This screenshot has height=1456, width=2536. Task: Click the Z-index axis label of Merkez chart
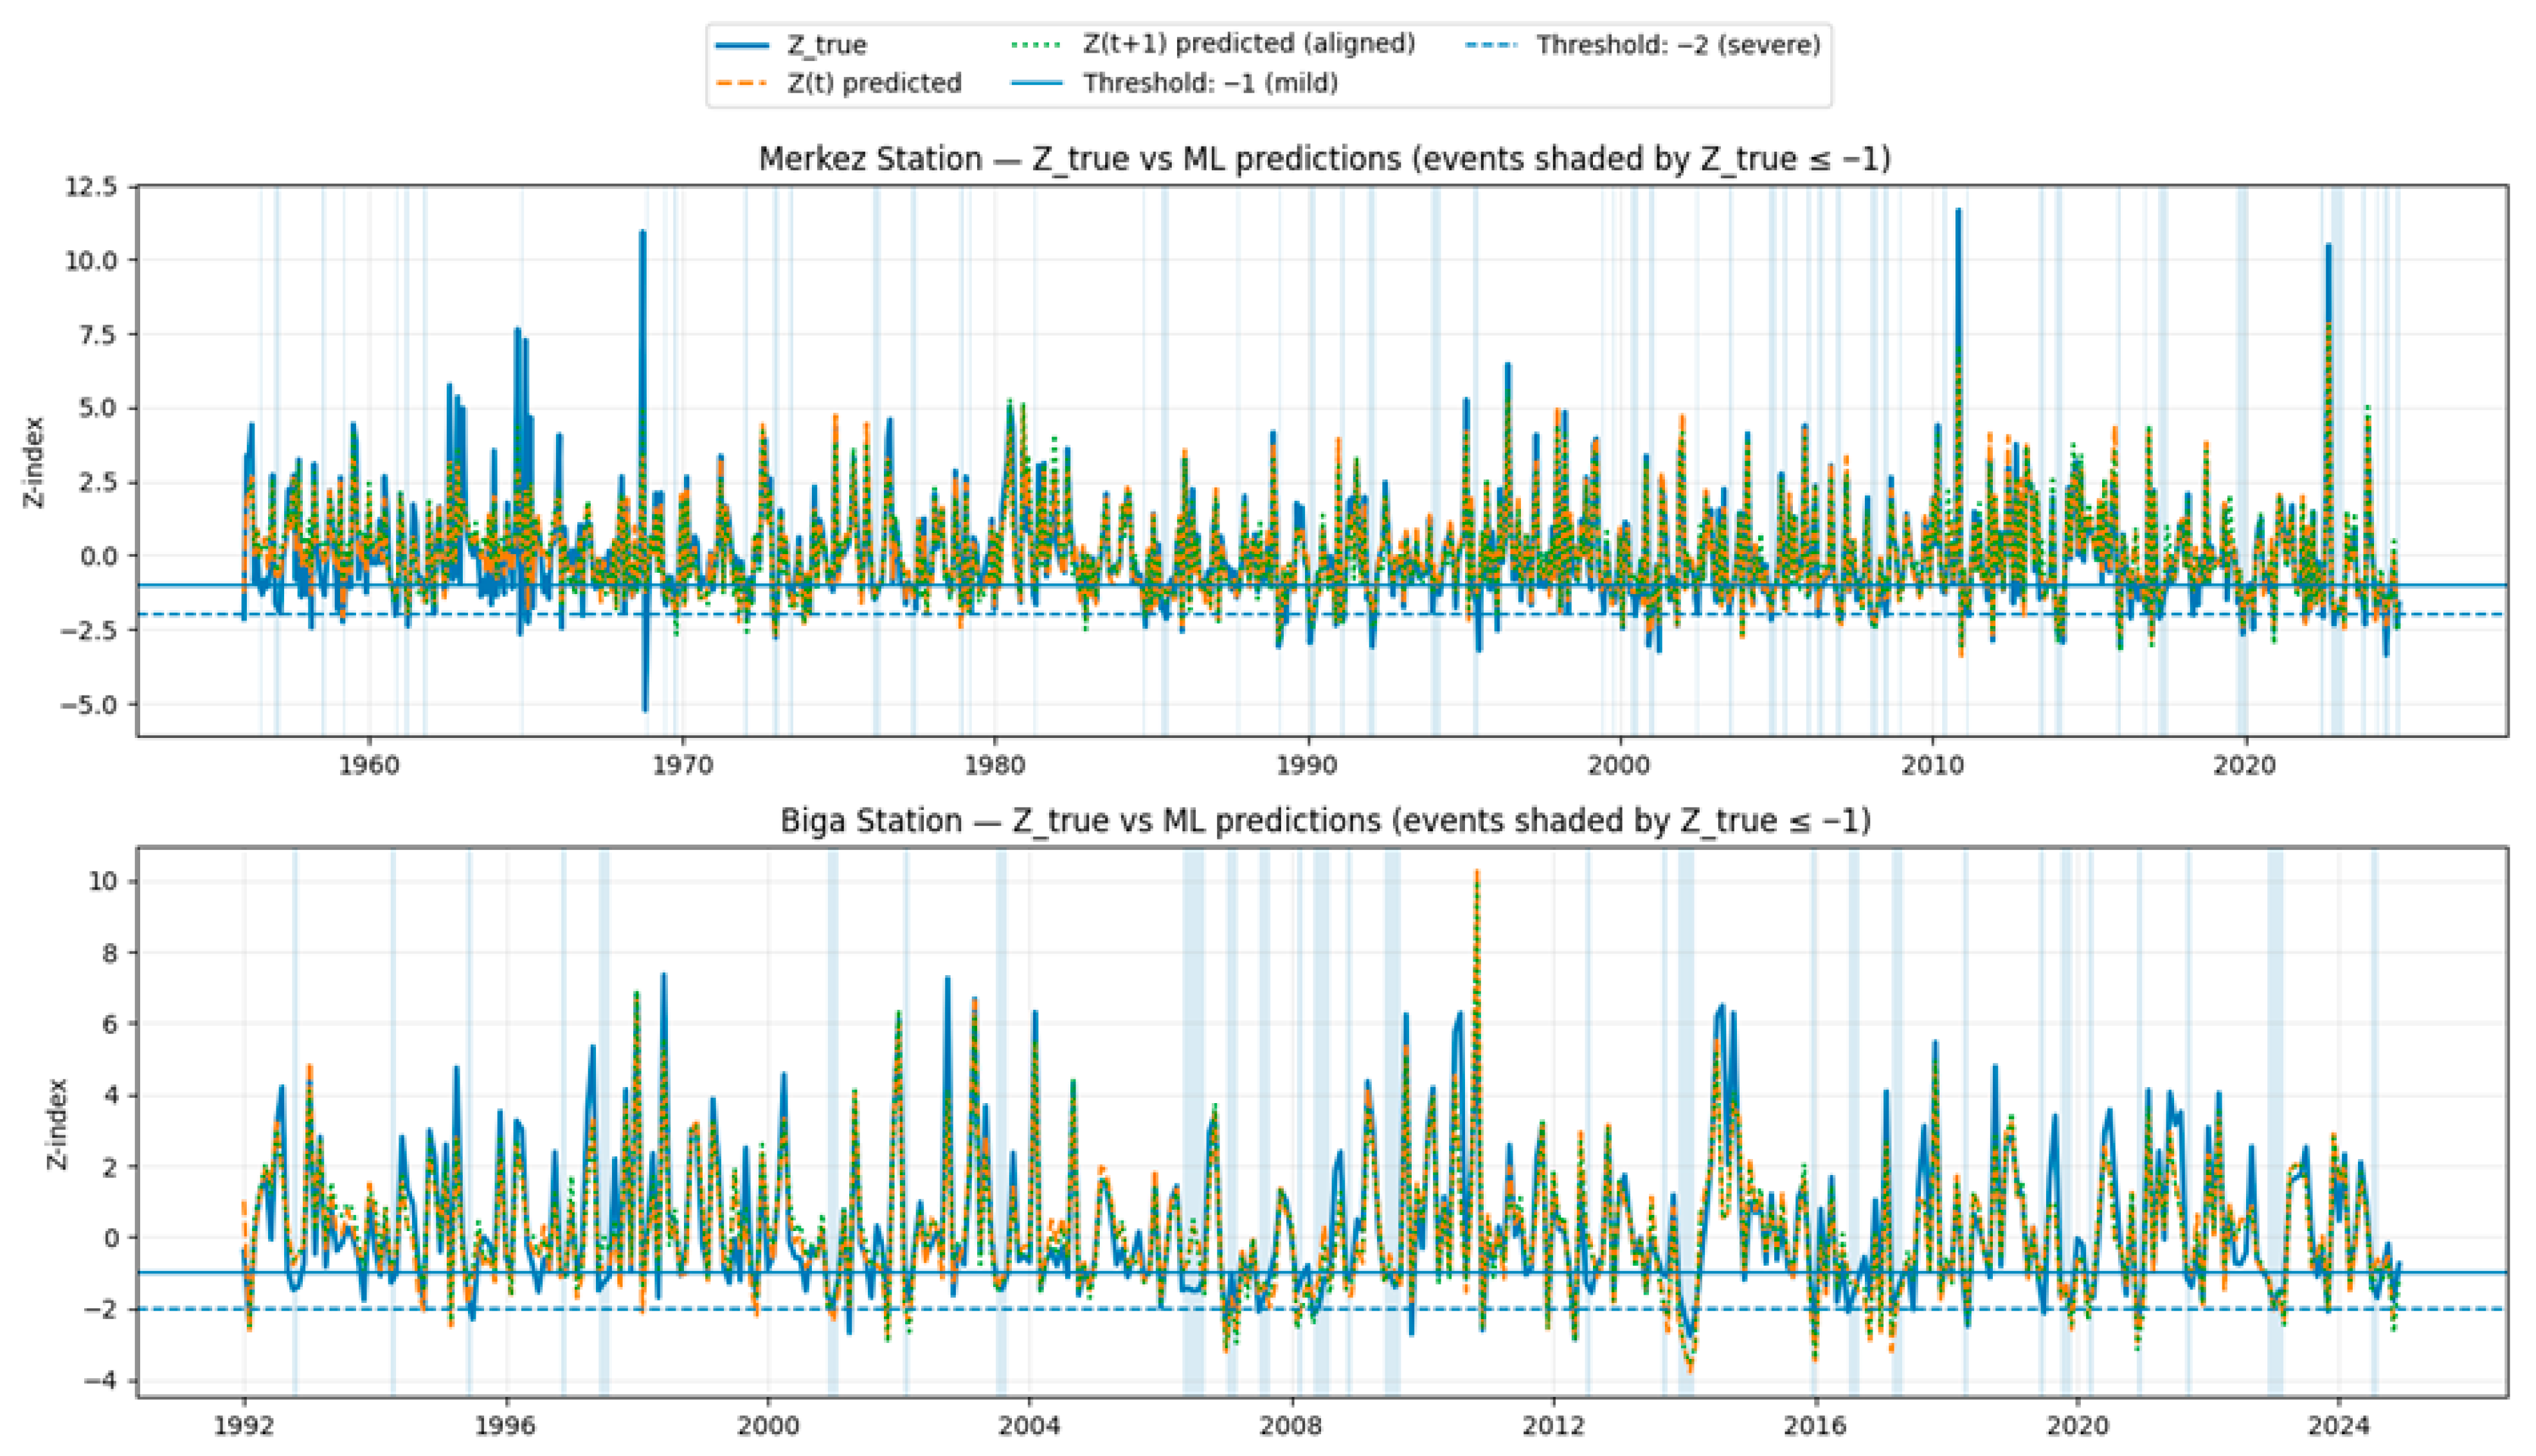pos(35,462)
